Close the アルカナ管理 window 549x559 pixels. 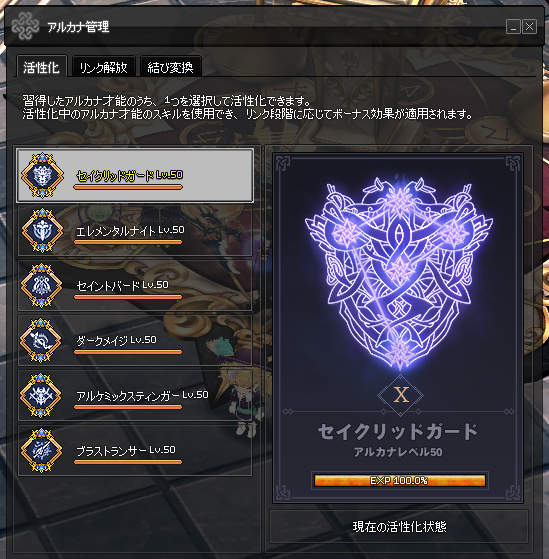tap(530, 27)
